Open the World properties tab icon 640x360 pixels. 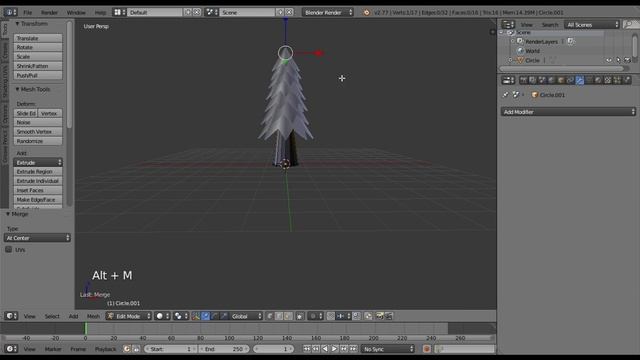click(551, 80)
